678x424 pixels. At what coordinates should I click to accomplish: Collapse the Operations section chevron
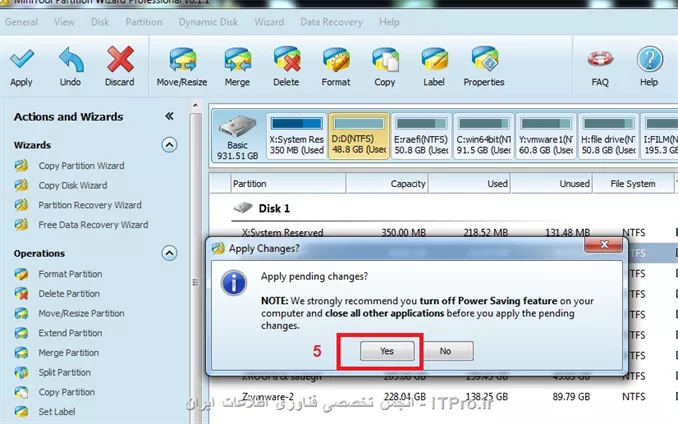[x=169, y=253]
